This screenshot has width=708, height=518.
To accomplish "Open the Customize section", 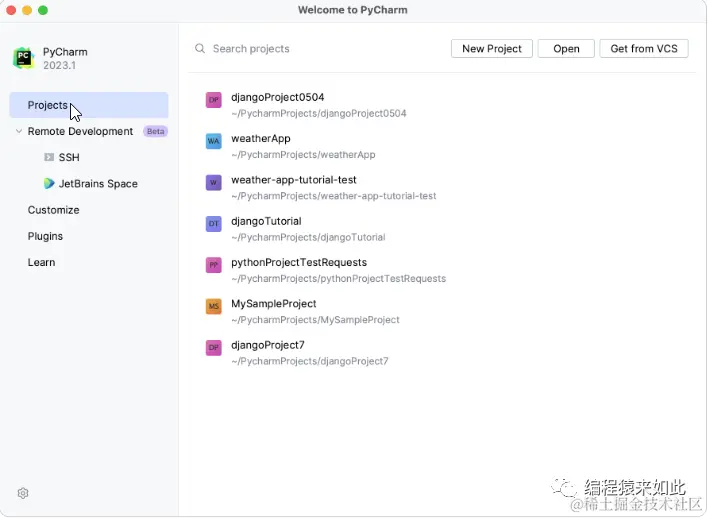I will 53,210.
